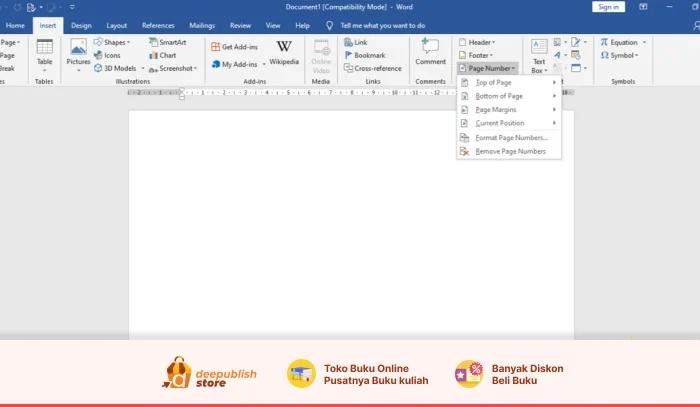
Task: Insert WordArt using the slanted A icon
Action: (x=557, y=55)
